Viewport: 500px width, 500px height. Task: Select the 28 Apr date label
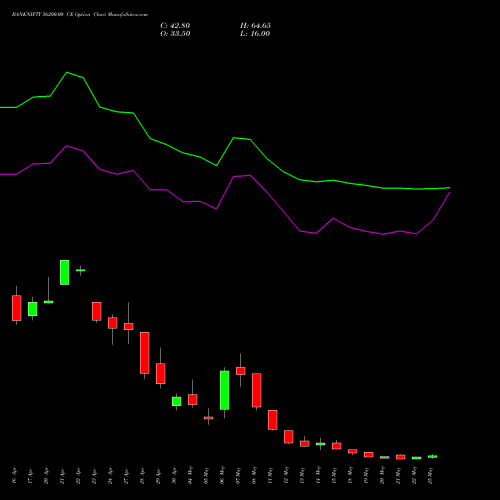pyautogui.click(x=142, y=476)
